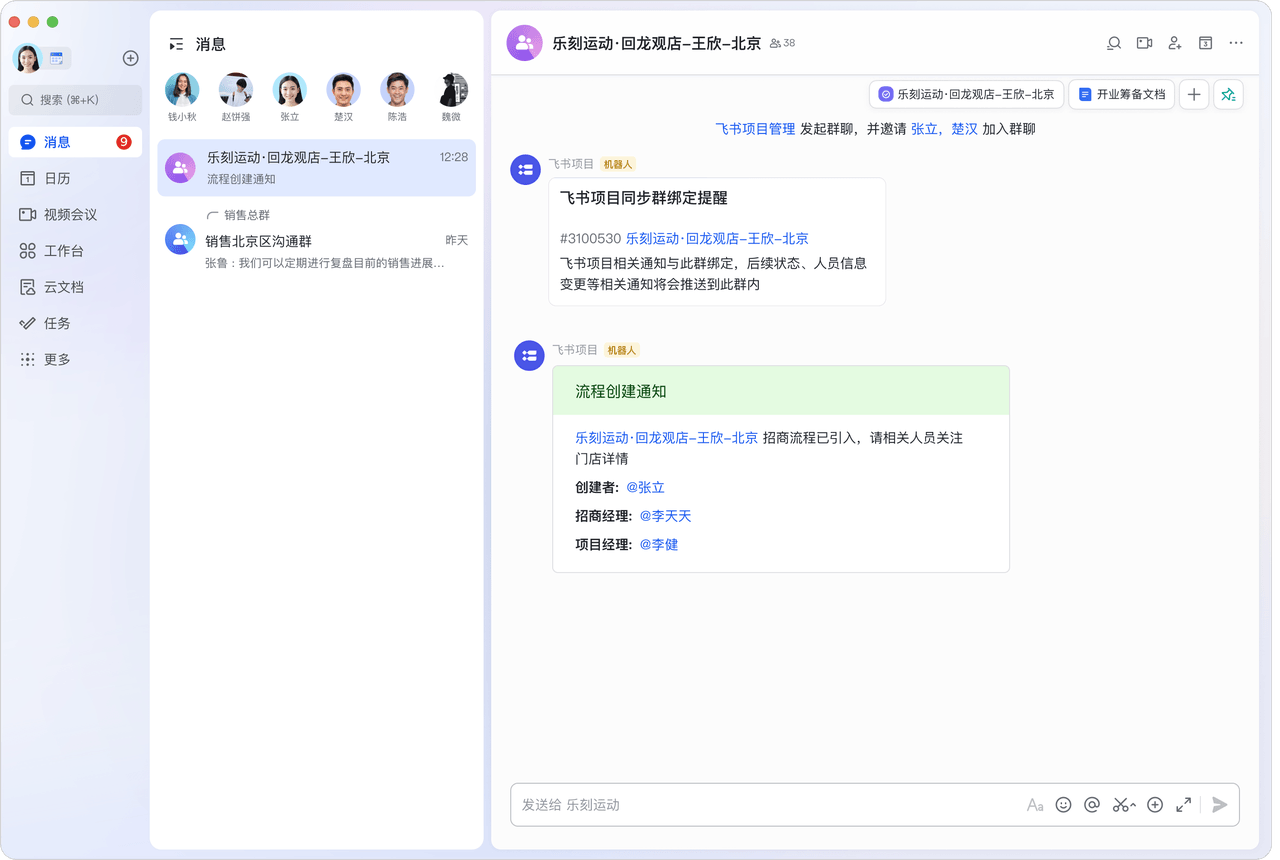Click the 飞书项目管理 link

click(755, 129)
